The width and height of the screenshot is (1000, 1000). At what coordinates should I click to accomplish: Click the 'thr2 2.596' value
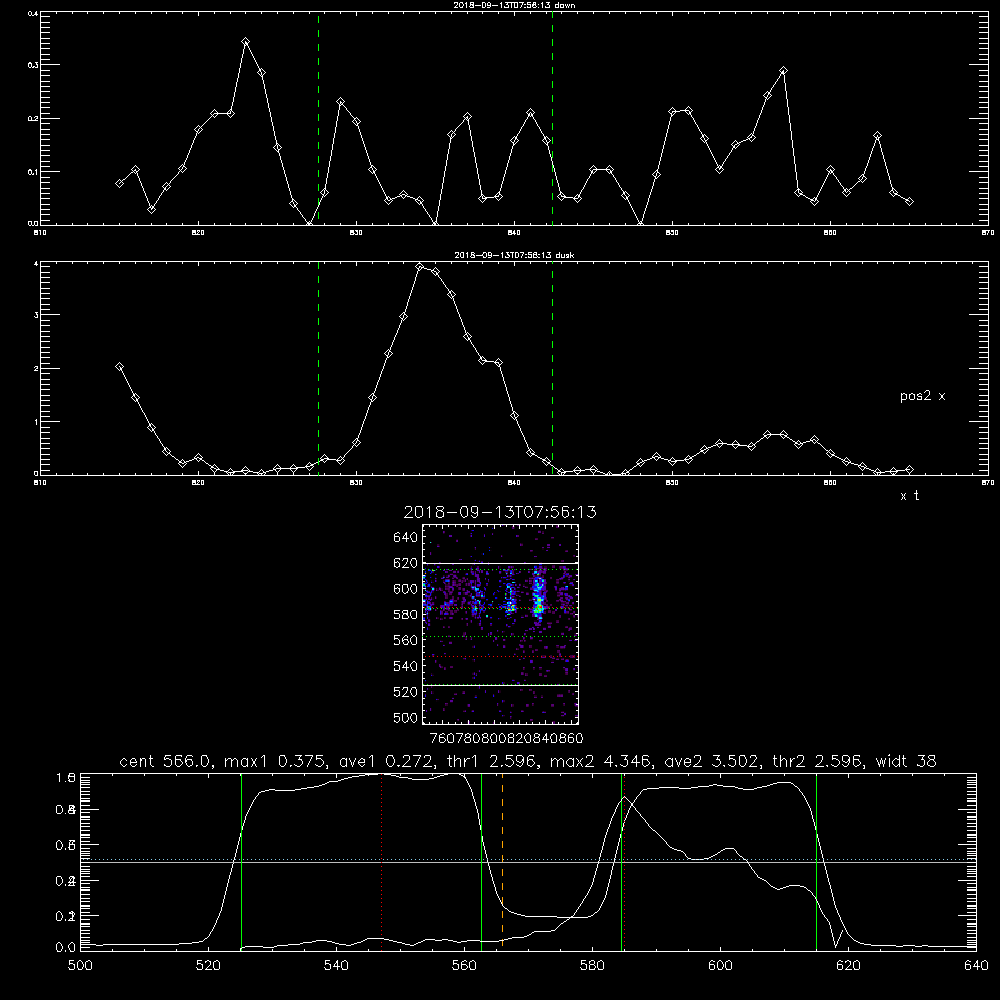click(818, 761)
